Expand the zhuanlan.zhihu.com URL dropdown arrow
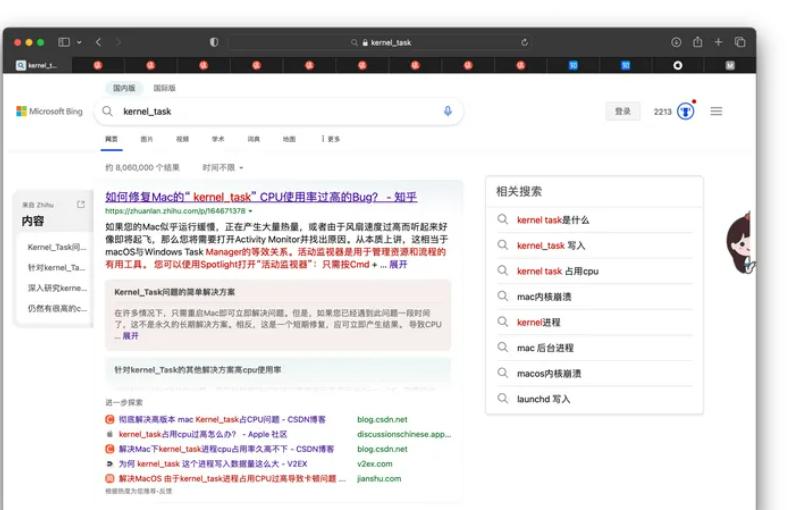This screenshot has width=797, height=510. [251, 211]
